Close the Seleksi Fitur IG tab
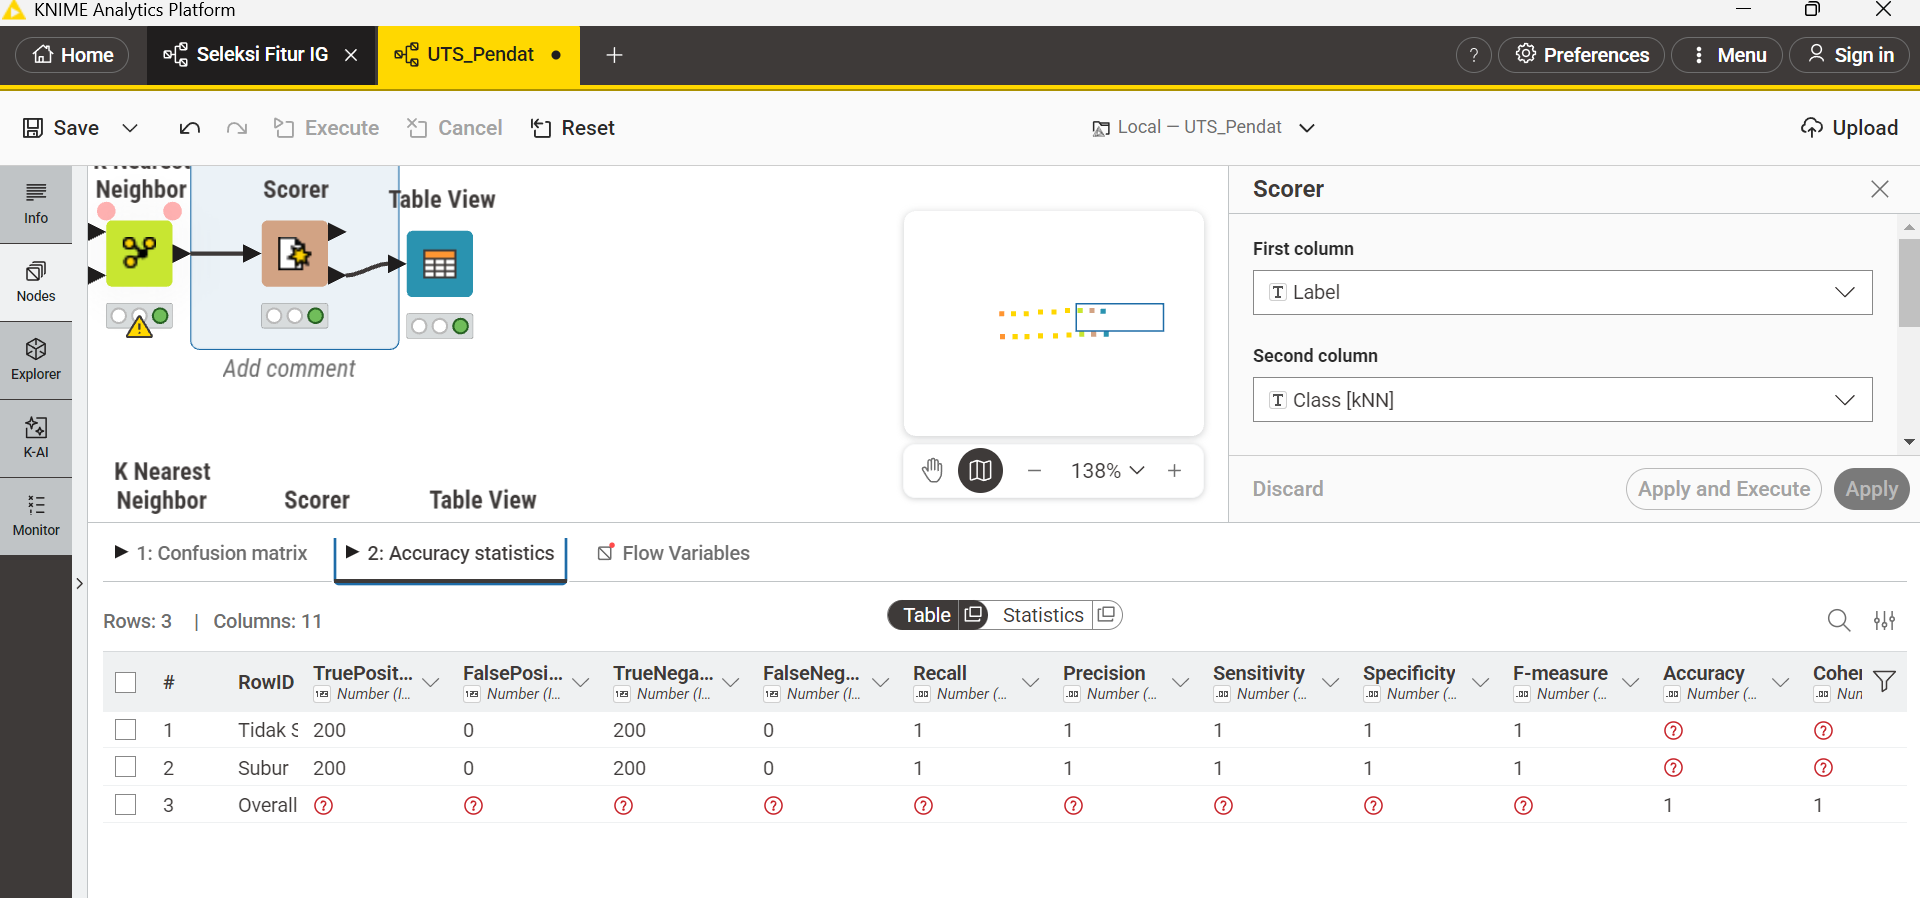This screenshot has width=1920, height=898. [351, 55]
